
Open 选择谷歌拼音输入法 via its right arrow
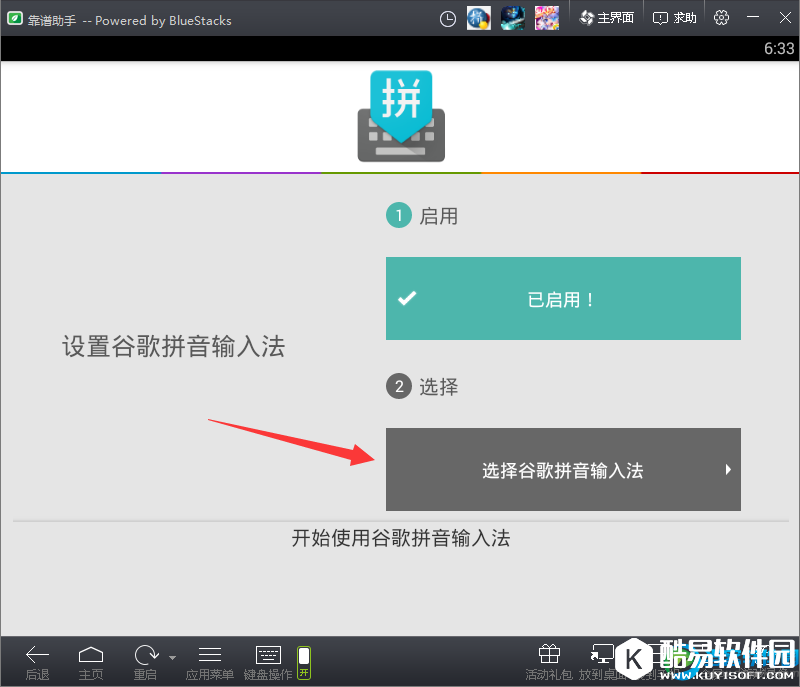click(x=728, y=469)
